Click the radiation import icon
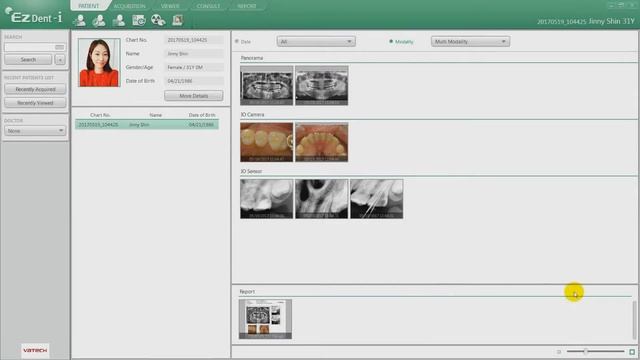The image size is (640, 360). pyautogui.click(x=158, y=20)
